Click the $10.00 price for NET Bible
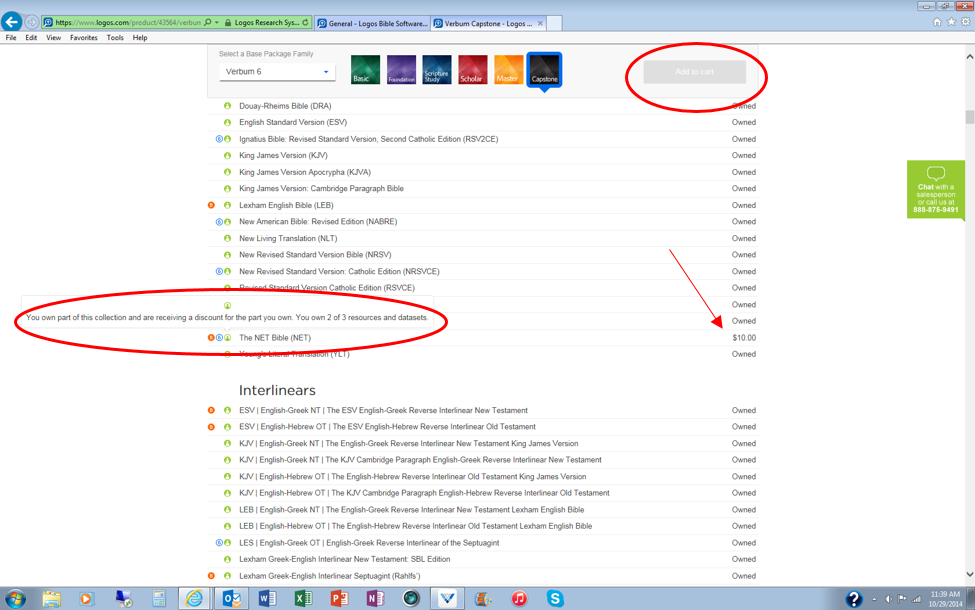The height and width of the screenshot is (610, 975). (x=744, y=338)
